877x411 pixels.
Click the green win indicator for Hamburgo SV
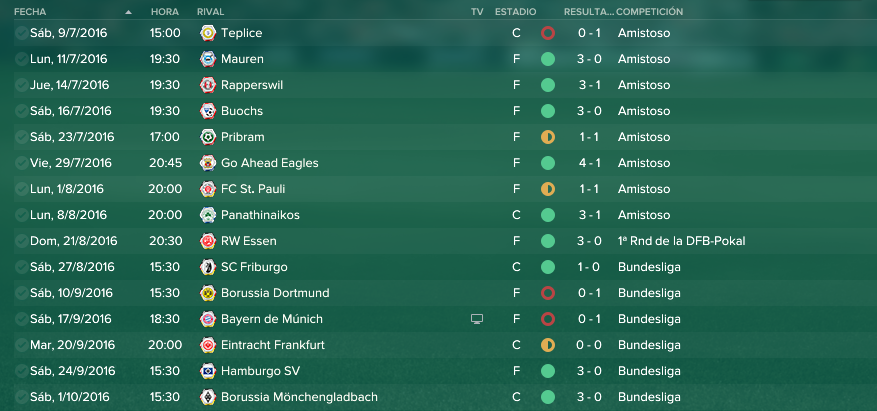(x=548, y=371)
